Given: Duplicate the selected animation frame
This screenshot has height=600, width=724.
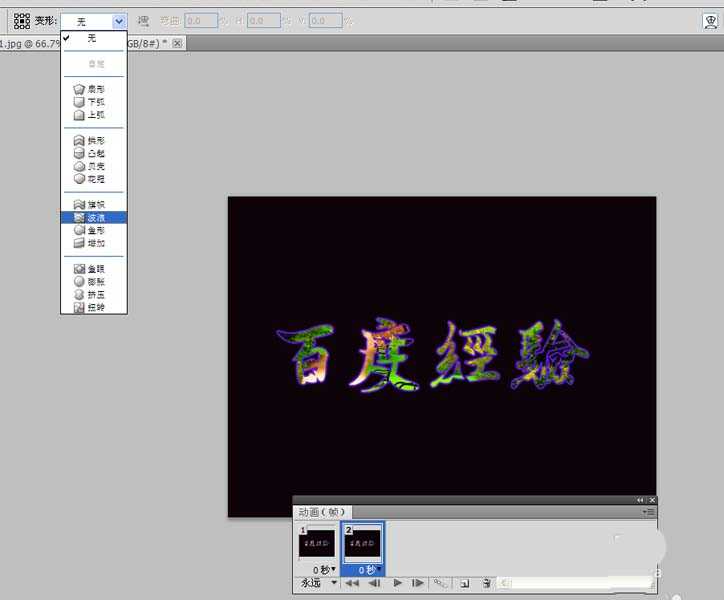Looking at the screenshot, I should click(x=465, y=582).
